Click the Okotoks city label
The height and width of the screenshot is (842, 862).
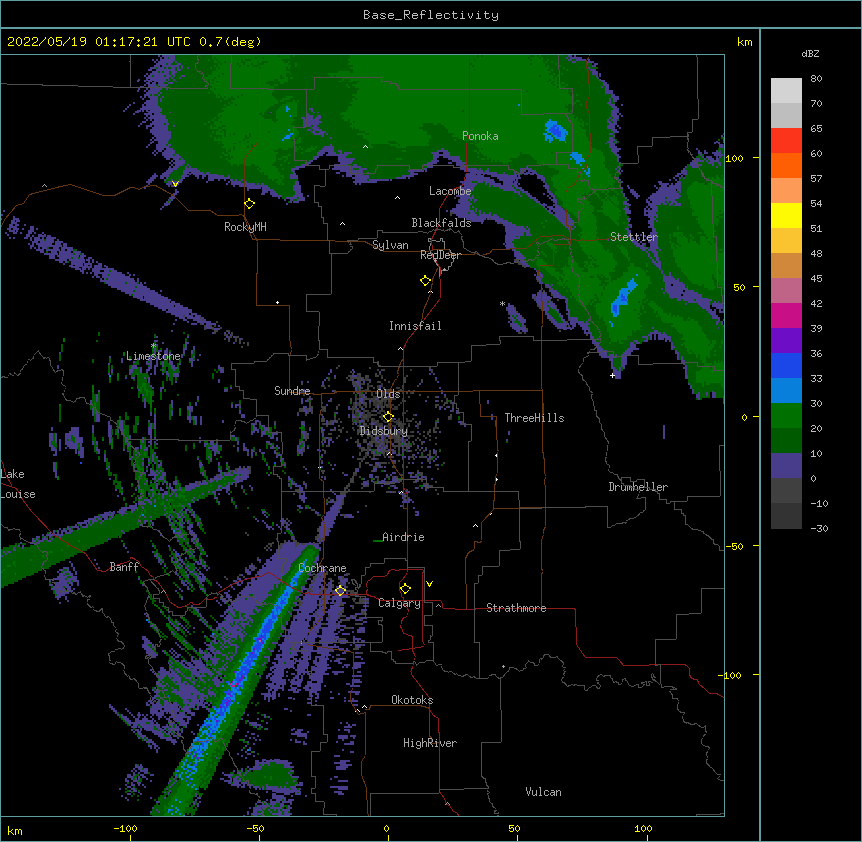coord(412,700)
